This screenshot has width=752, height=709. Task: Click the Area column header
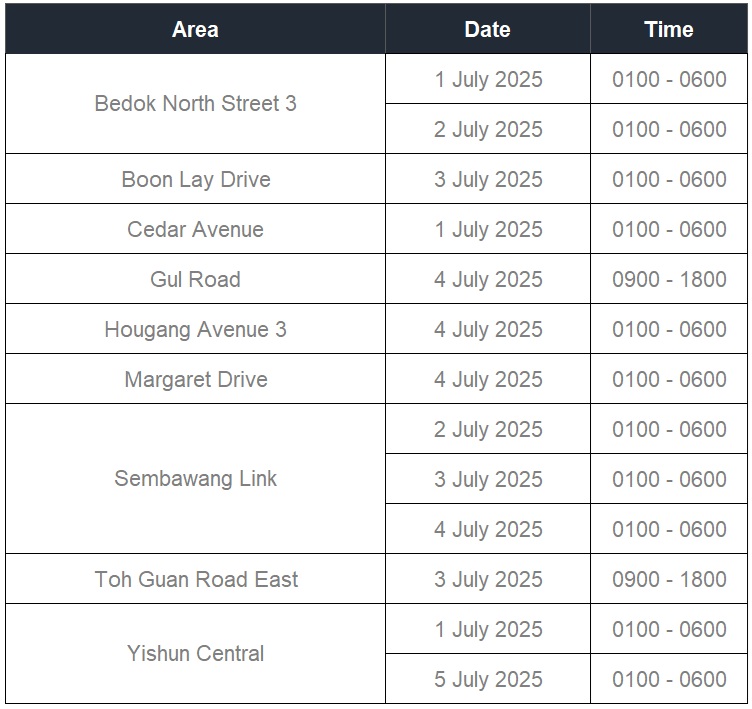tap(195, 29)
